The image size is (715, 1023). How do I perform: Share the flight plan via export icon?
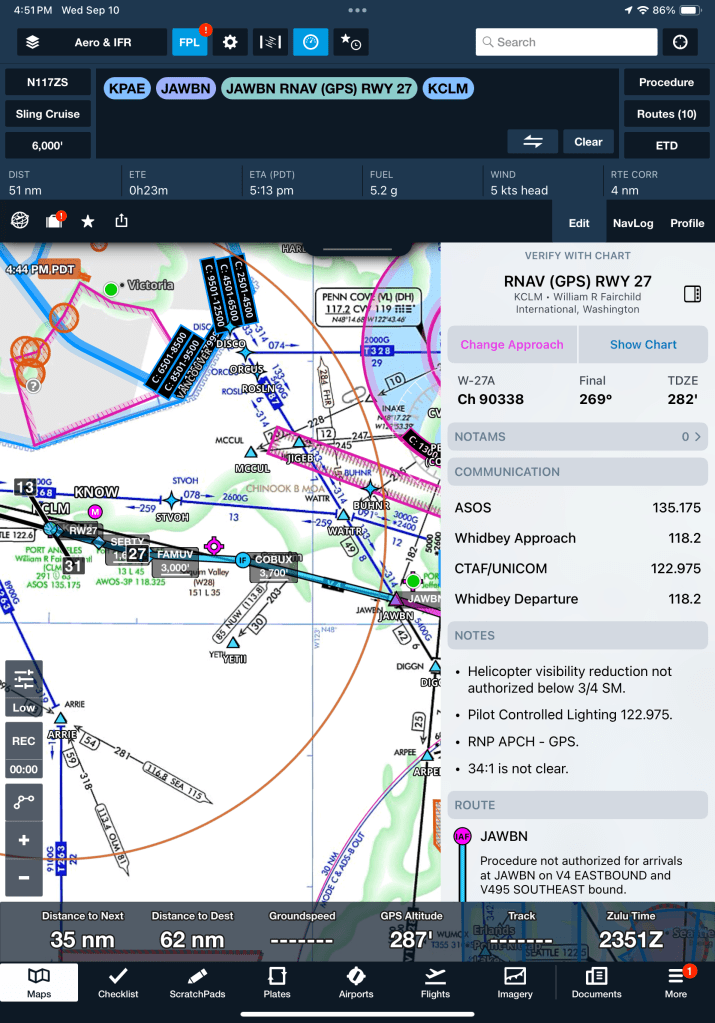(122, 221)
